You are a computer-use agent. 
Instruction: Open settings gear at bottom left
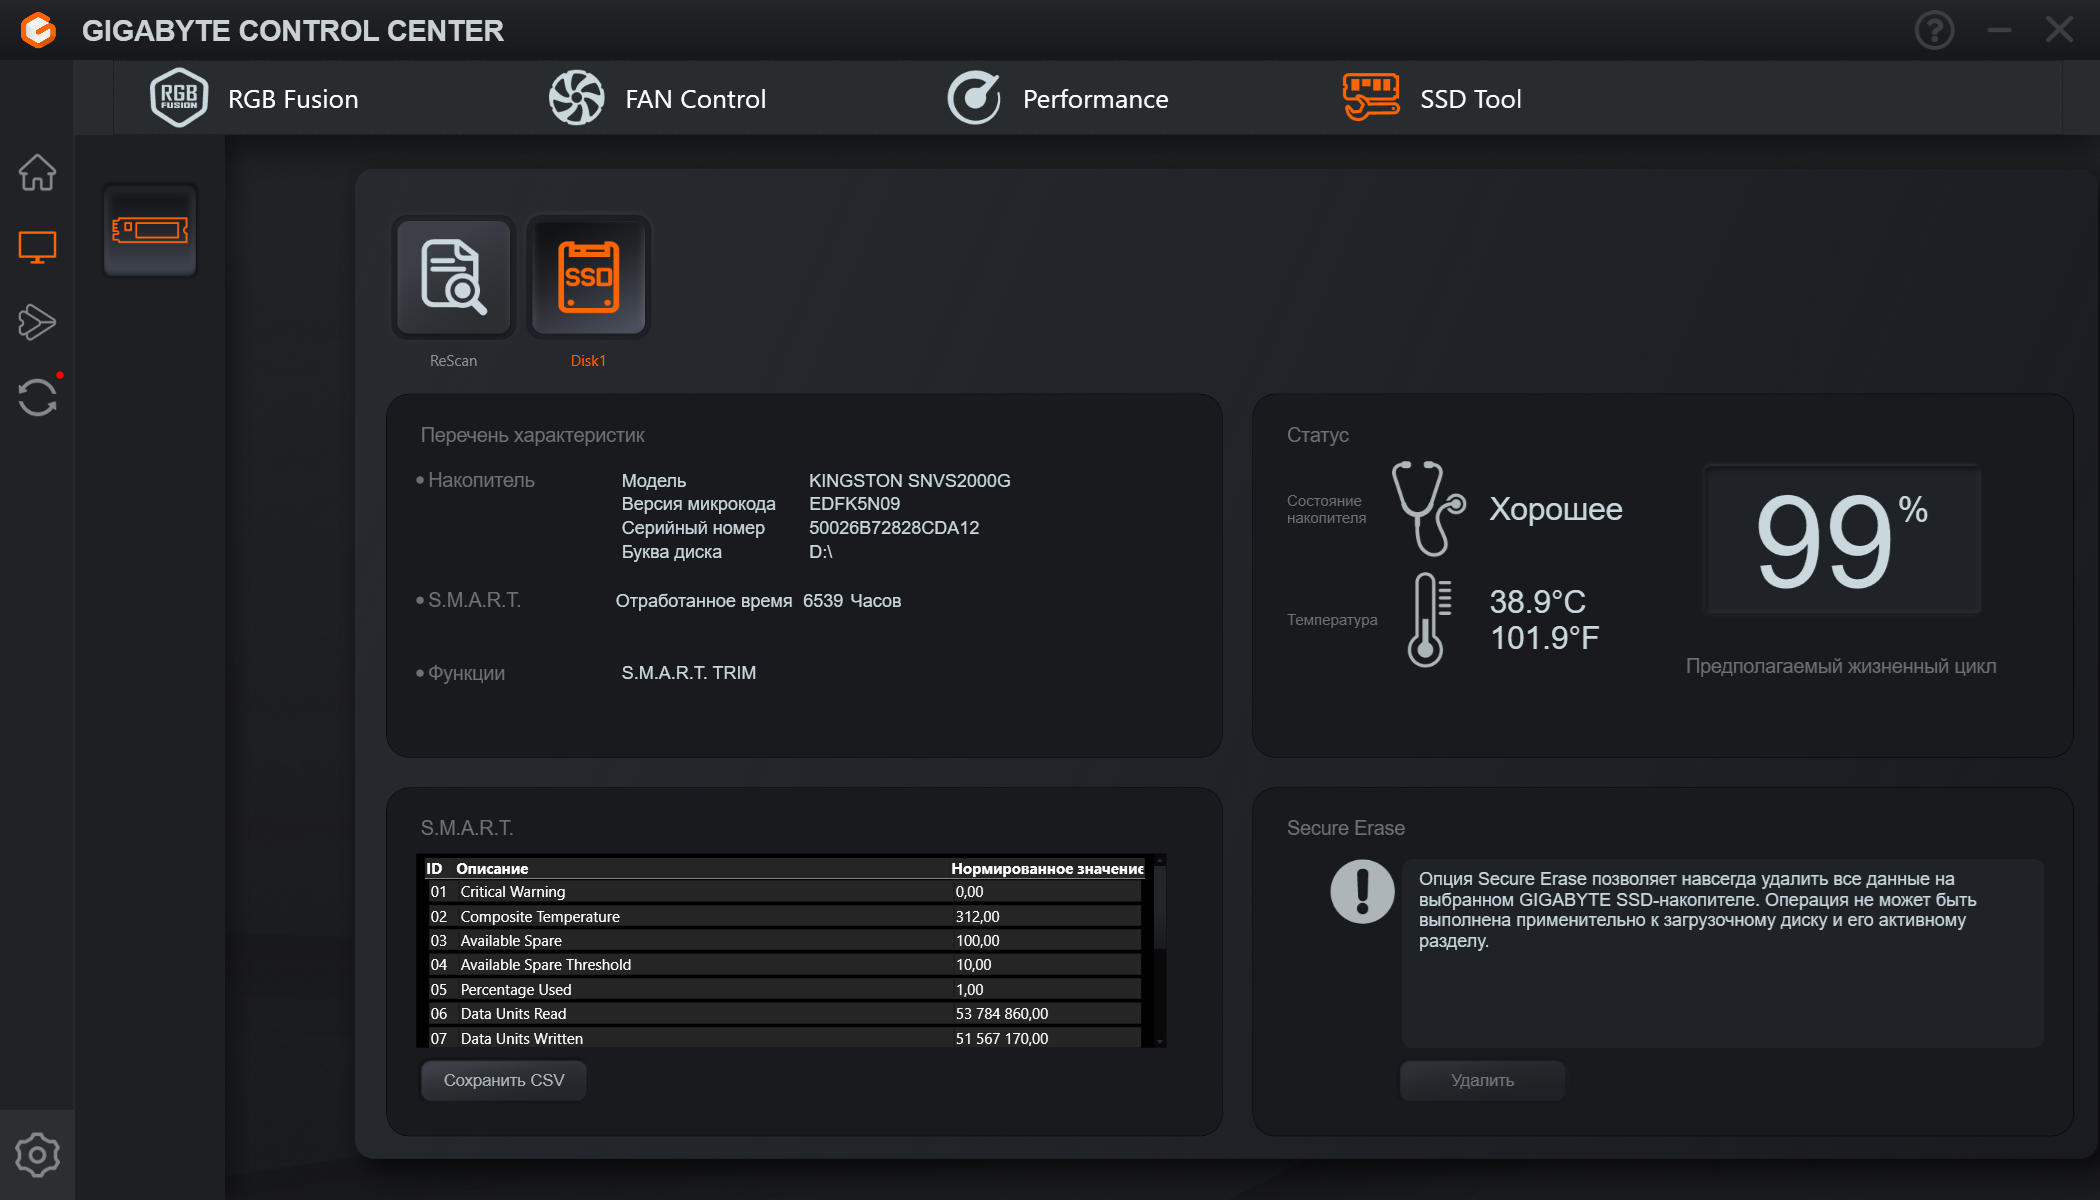pyautogui.click(x=37, y=1155)
